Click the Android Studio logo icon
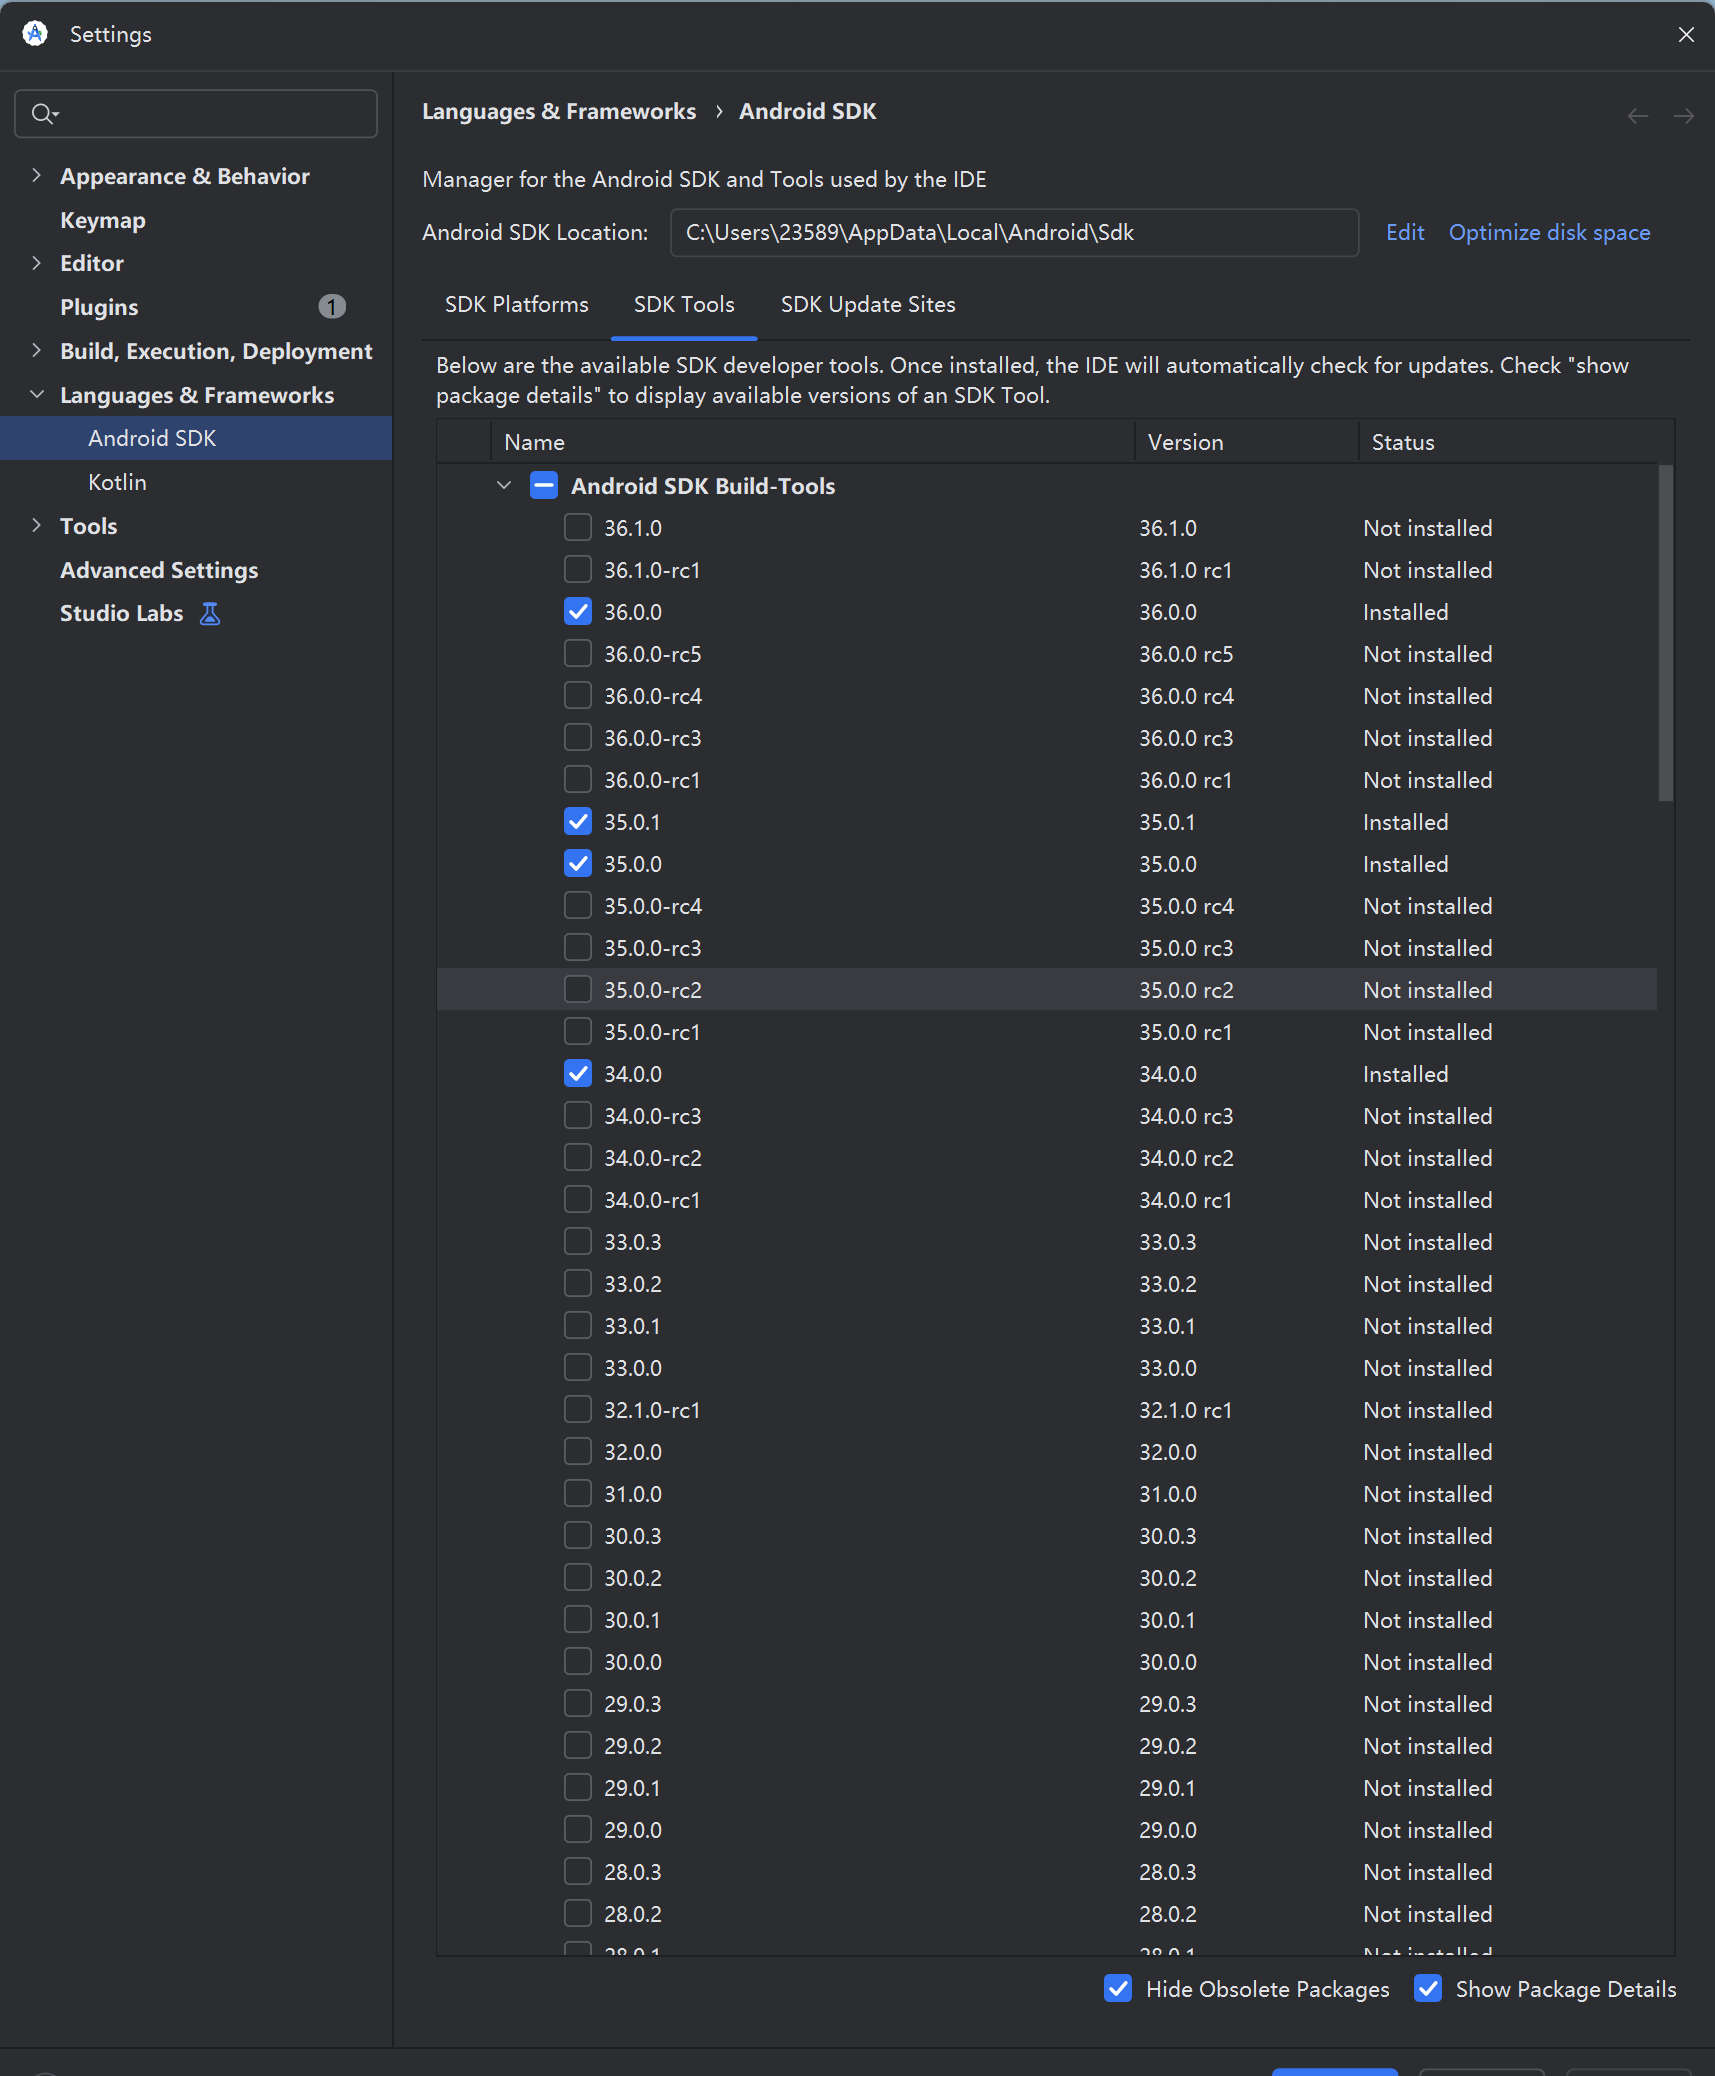The image size is (1715, 2076). [x=35, y=34]
